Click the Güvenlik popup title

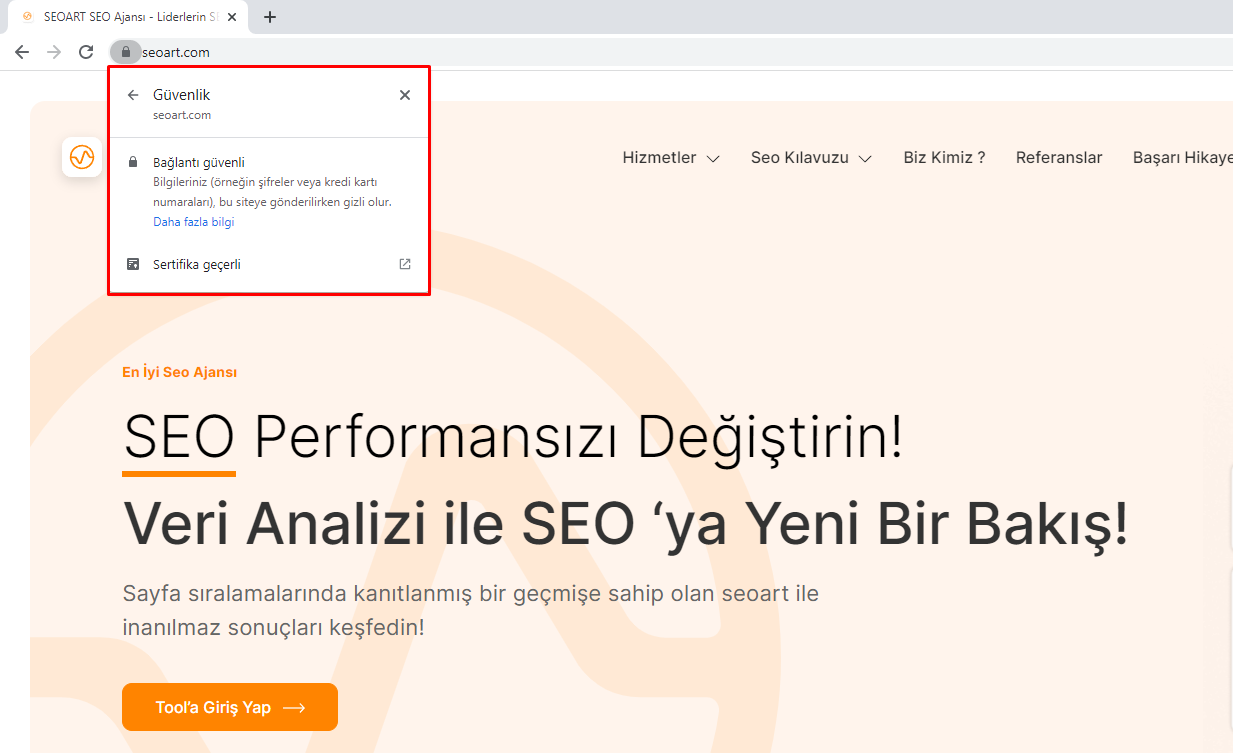point(181,95)
